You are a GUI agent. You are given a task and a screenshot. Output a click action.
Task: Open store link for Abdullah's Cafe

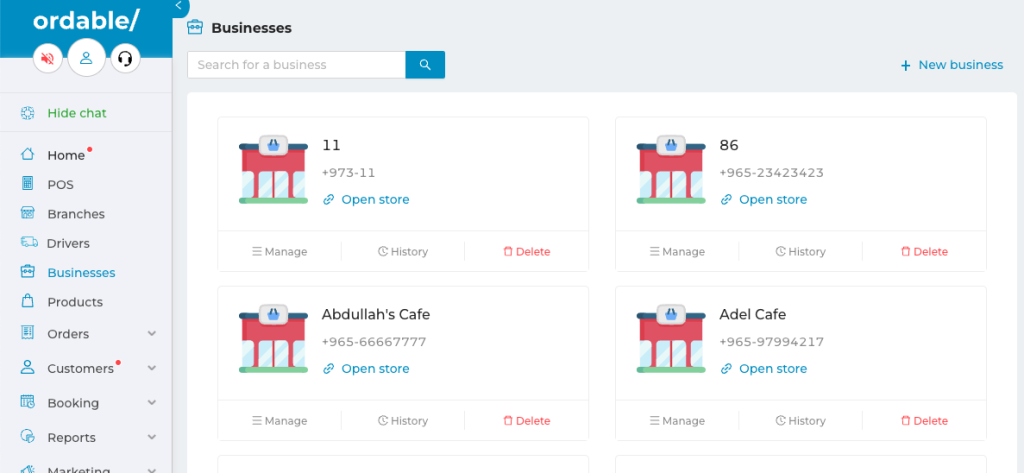[366, 369]
